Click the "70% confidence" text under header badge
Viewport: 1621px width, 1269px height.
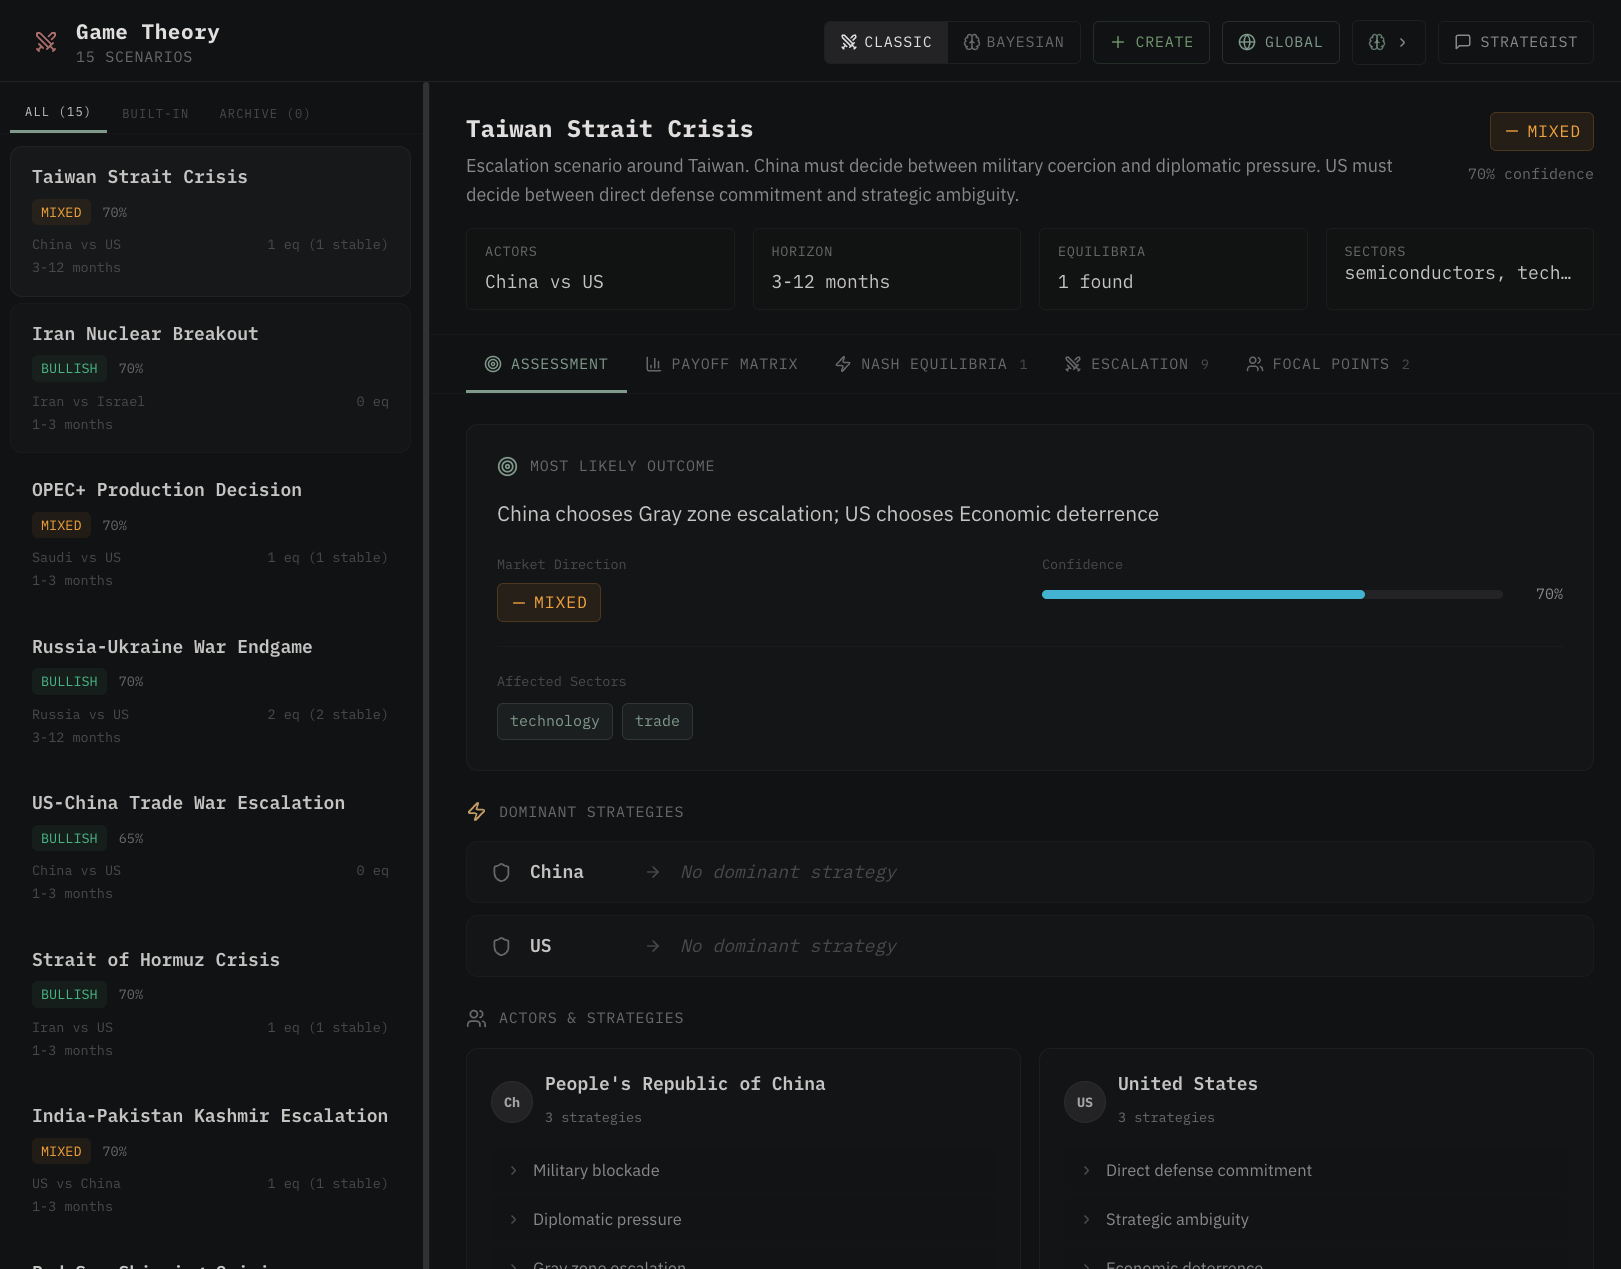pyautogui.click(x=1530, y=174)
